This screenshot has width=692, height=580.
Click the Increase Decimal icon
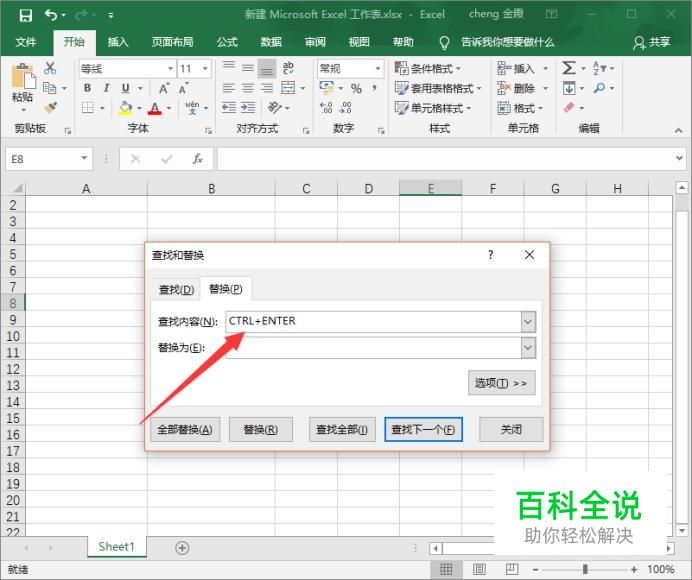pyautogui.click(x=326, y=107)
